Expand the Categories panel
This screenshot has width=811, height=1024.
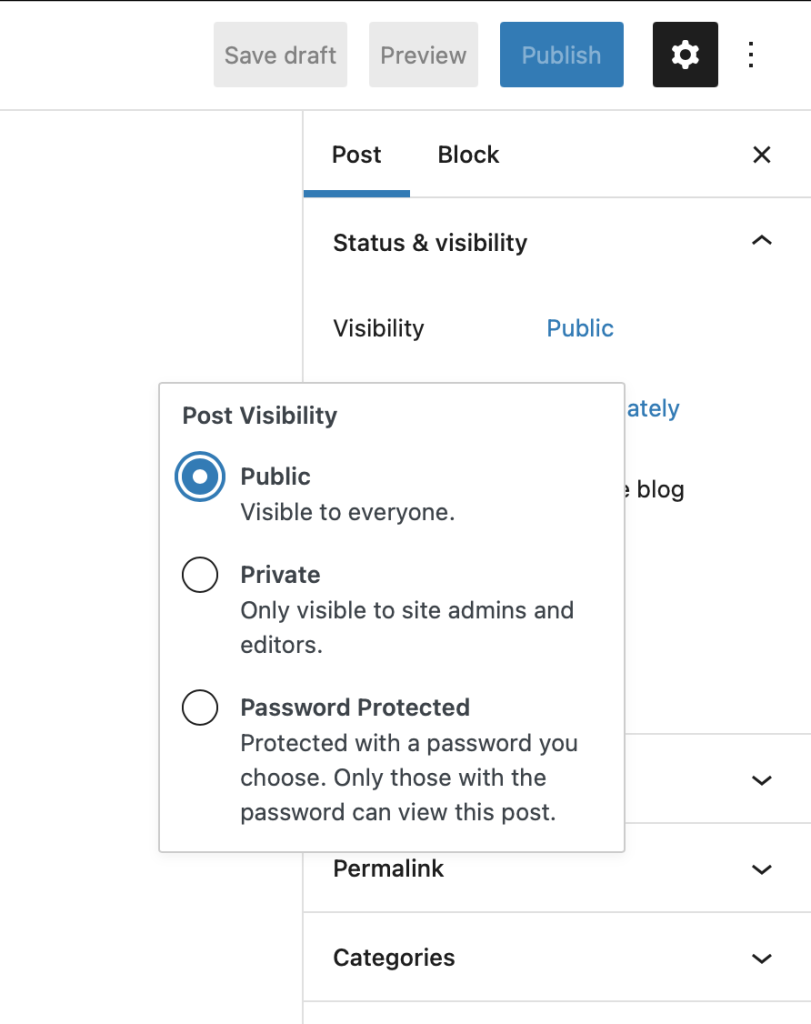pyautogui.click(x=762, y=958)
